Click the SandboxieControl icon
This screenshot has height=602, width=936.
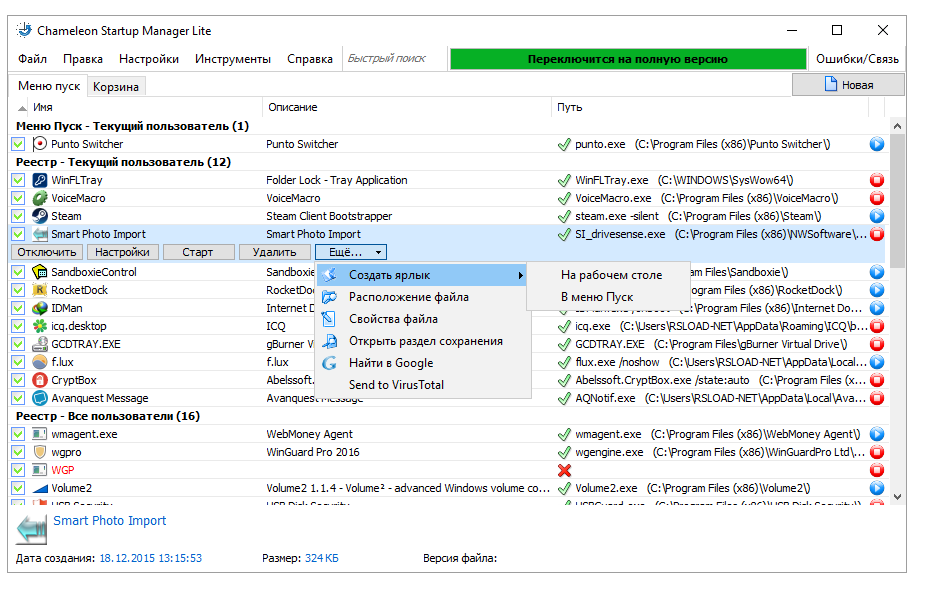(39, 272)
